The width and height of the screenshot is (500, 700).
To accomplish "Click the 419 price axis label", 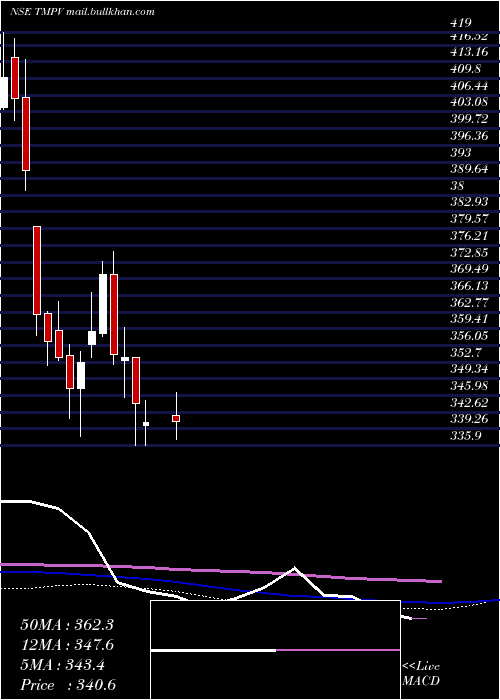I will [x=461, y=23].
